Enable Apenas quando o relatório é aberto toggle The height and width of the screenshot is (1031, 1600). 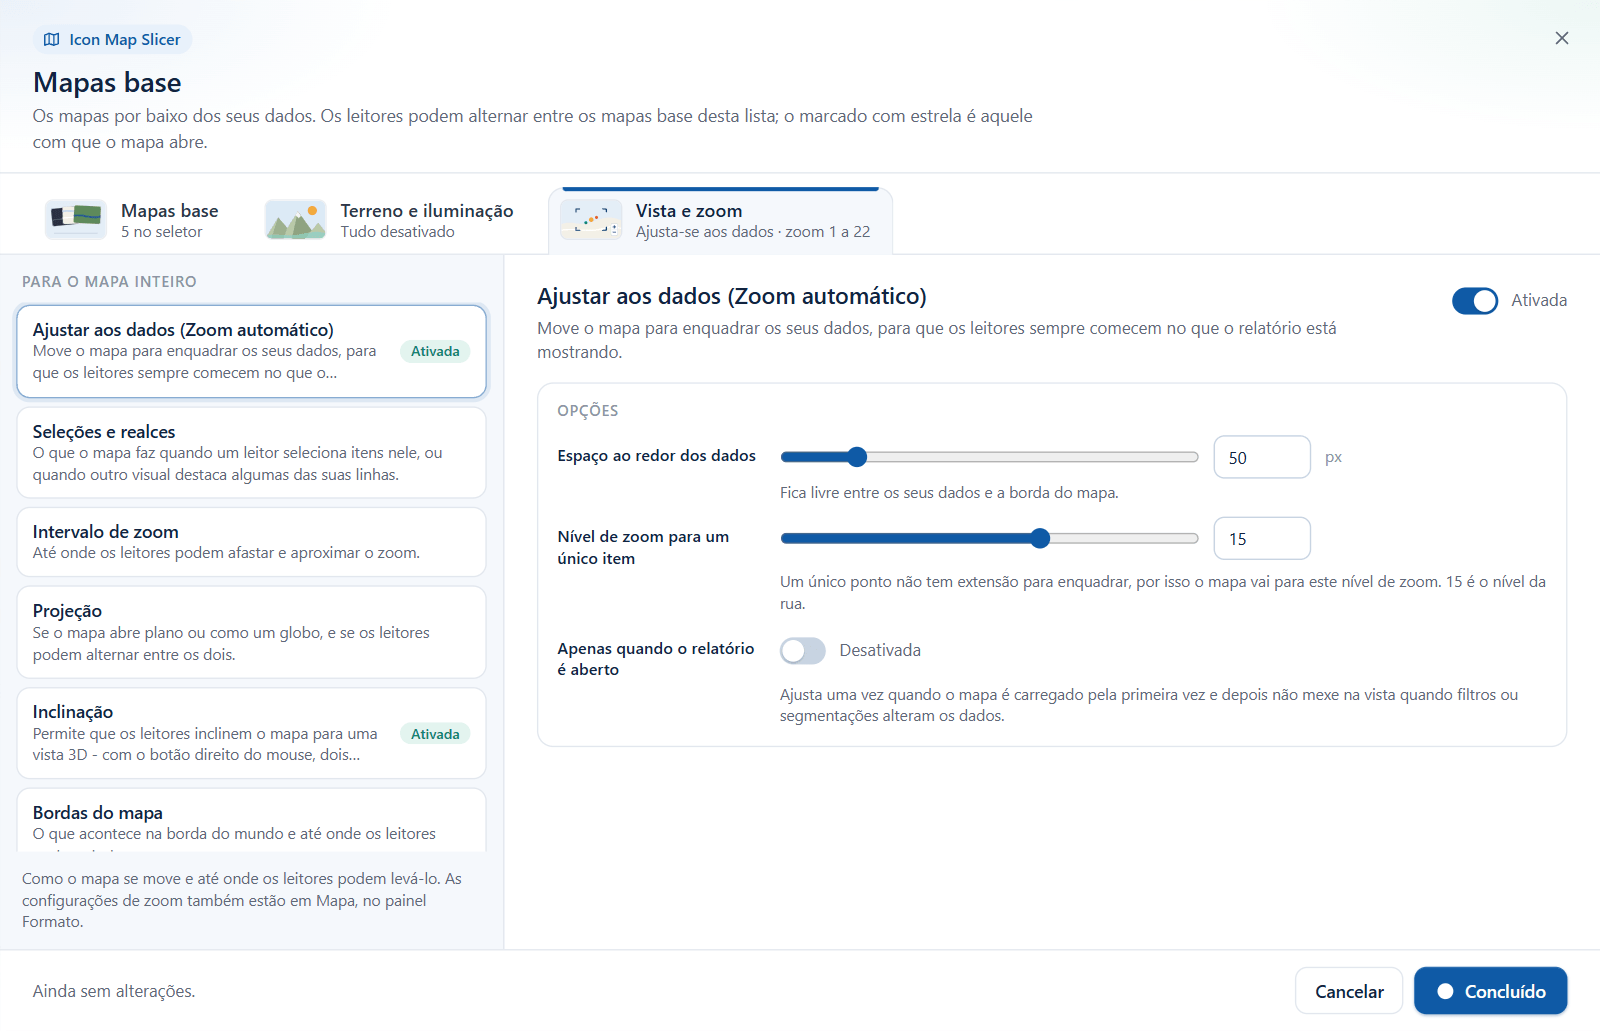pos(803,651)
